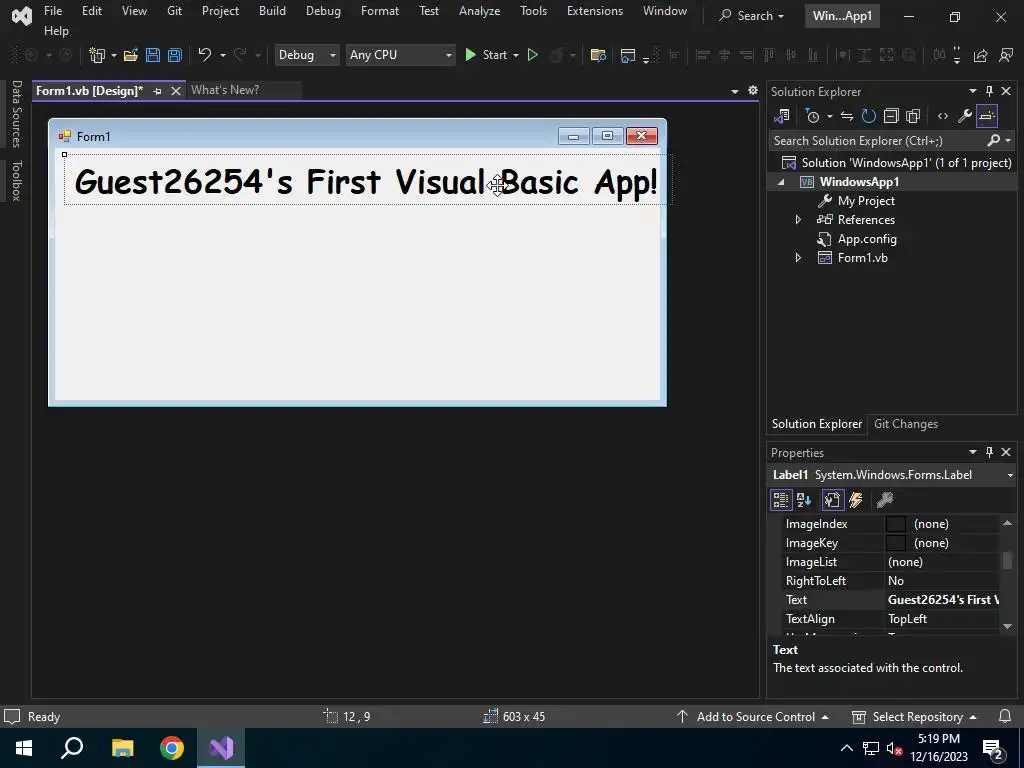
Task: Open the Analyze menu
Action: pyautogui.click(x=479, y=11)
